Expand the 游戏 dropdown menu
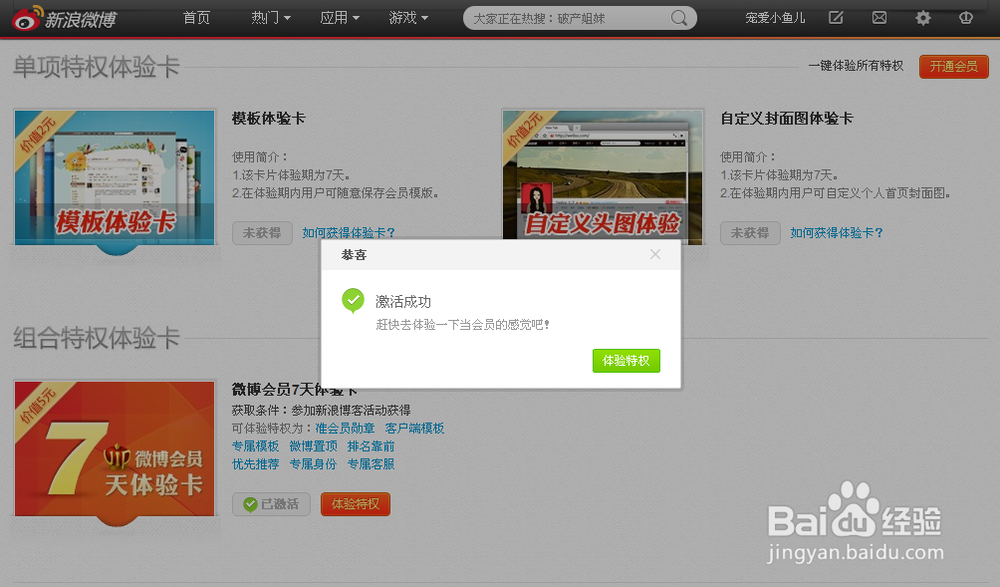 [408, 18]
